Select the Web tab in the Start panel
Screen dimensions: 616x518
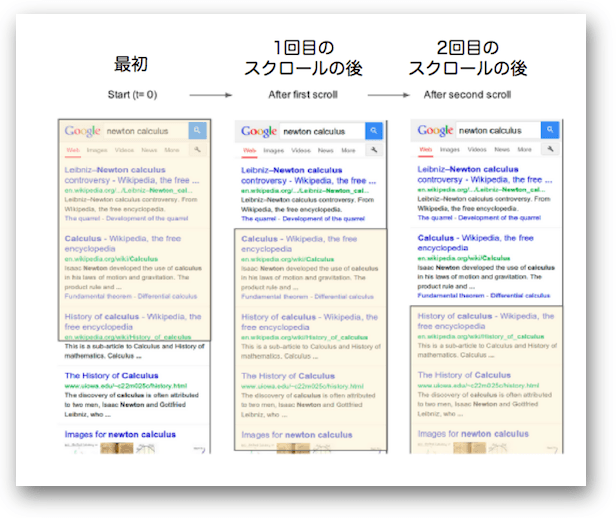[x=73, y=150]
